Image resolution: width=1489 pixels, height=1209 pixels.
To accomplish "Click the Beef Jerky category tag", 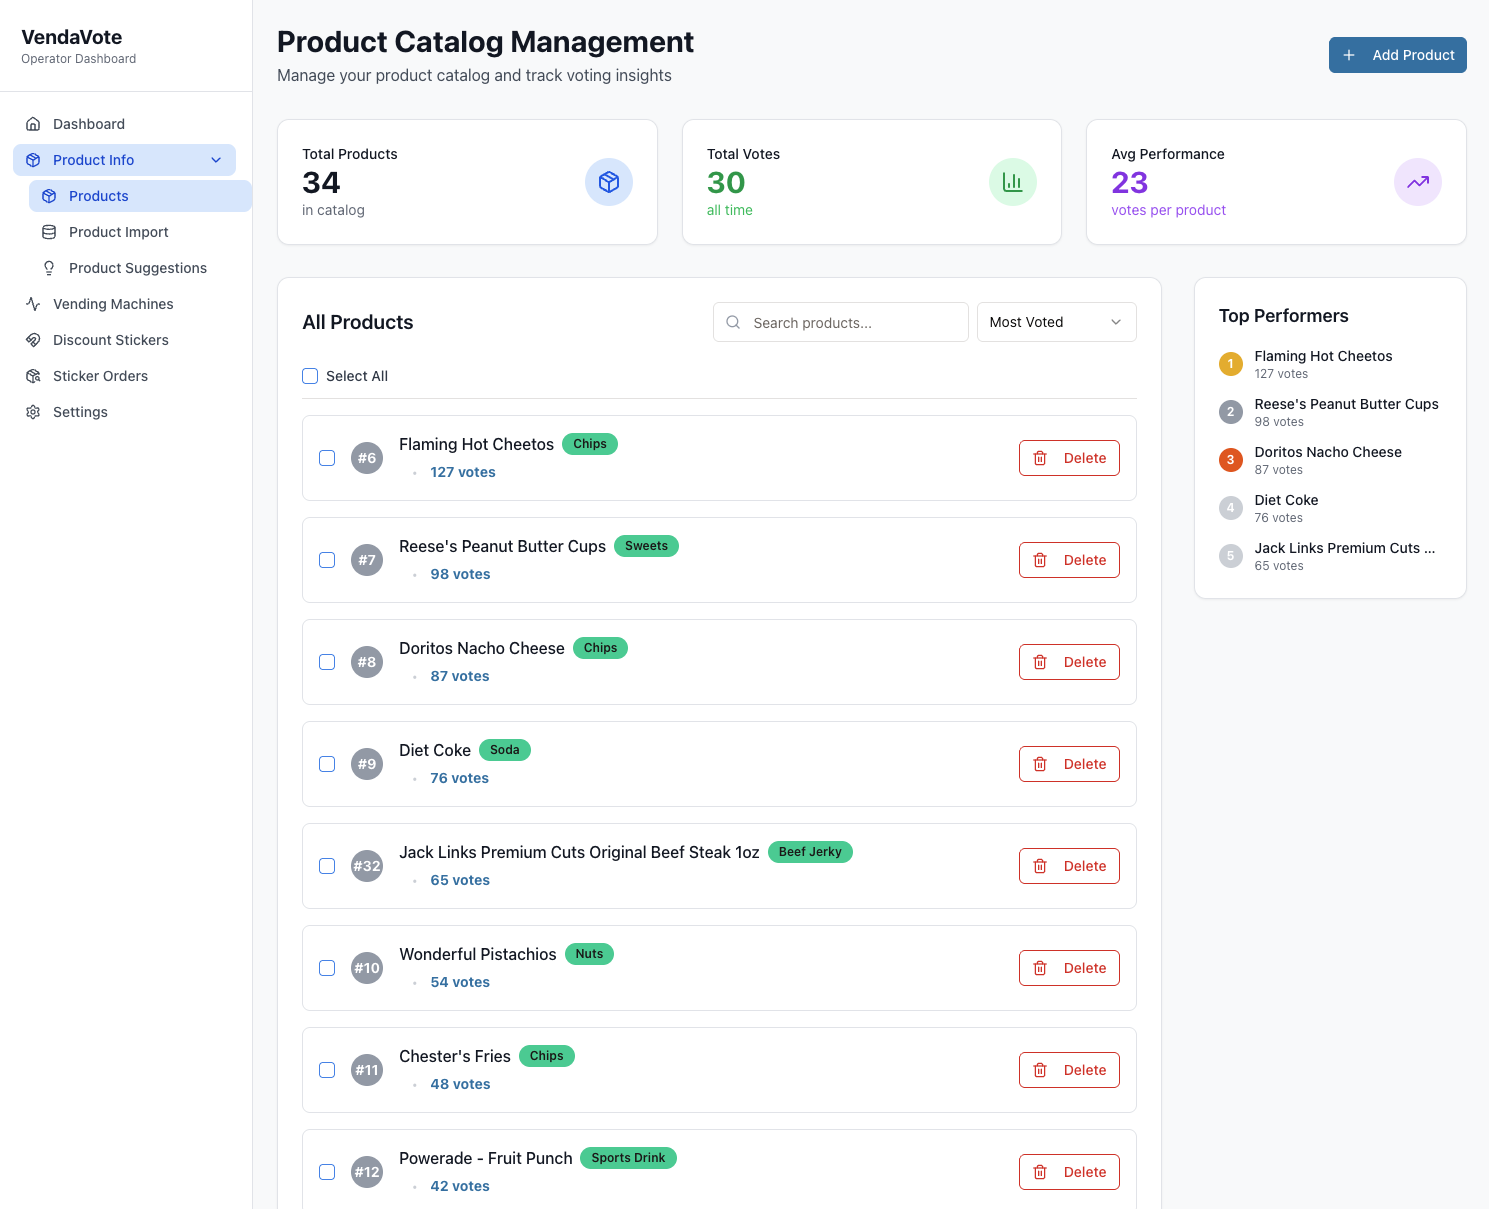I will pos(810,852).
